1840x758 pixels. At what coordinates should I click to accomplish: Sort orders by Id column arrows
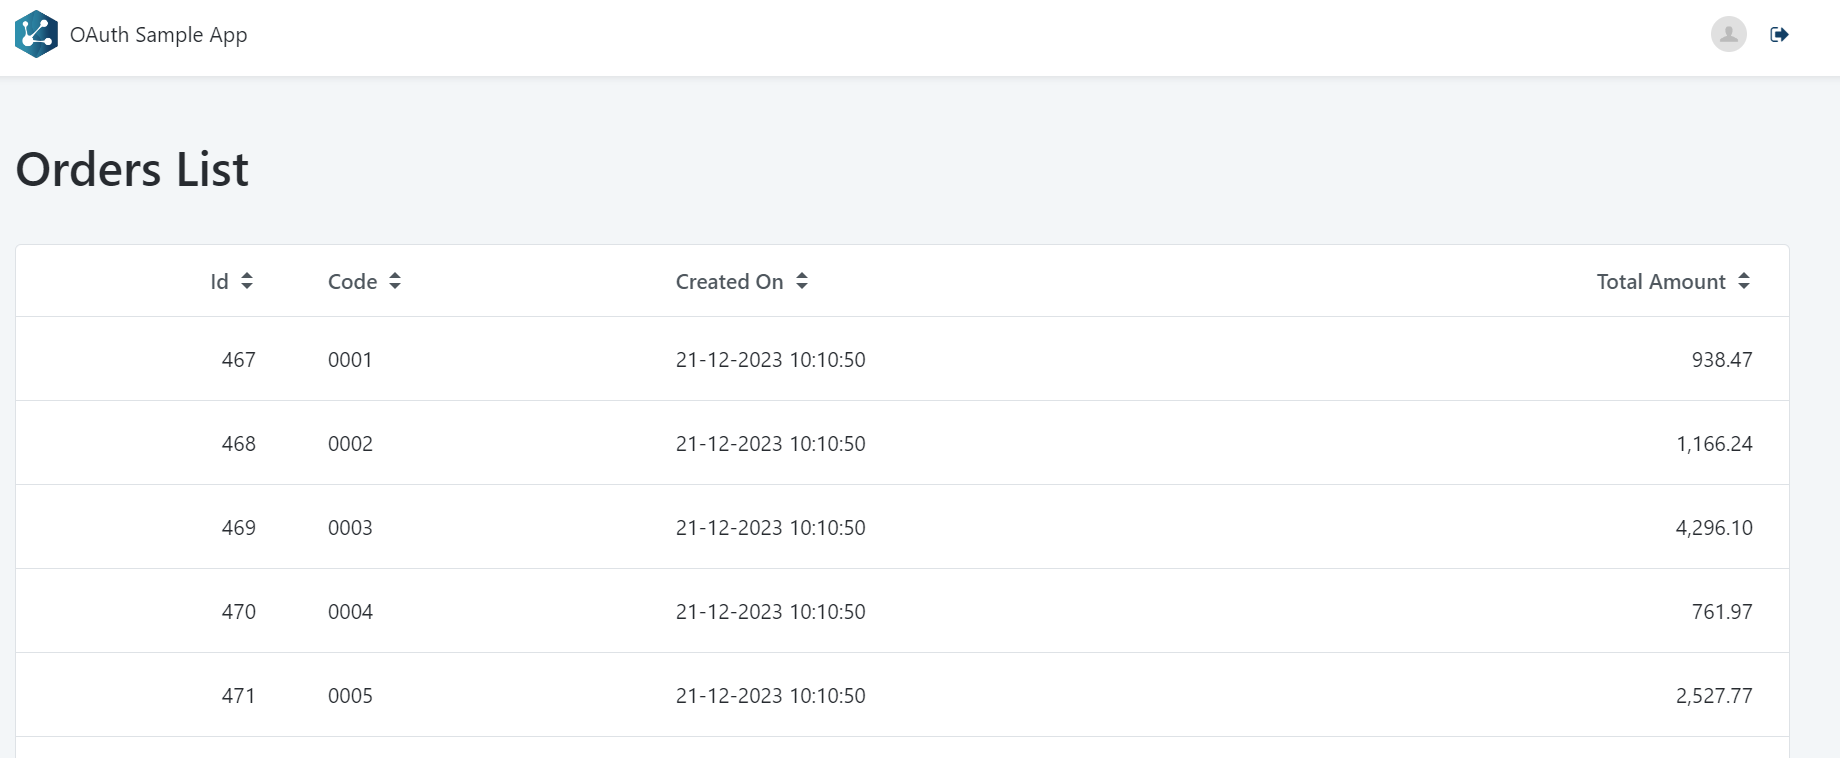coord(247,281)
